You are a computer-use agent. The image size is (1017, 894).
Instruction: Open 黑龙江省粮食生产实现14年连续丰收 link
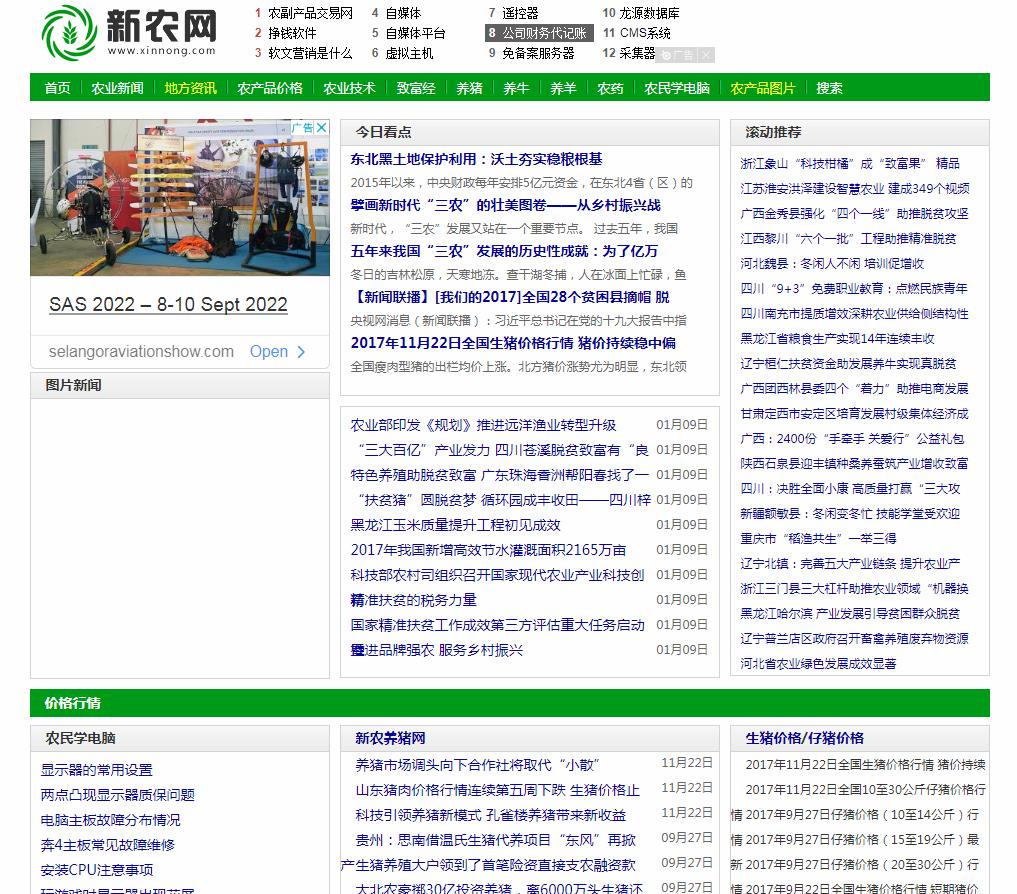coord(837,339)
